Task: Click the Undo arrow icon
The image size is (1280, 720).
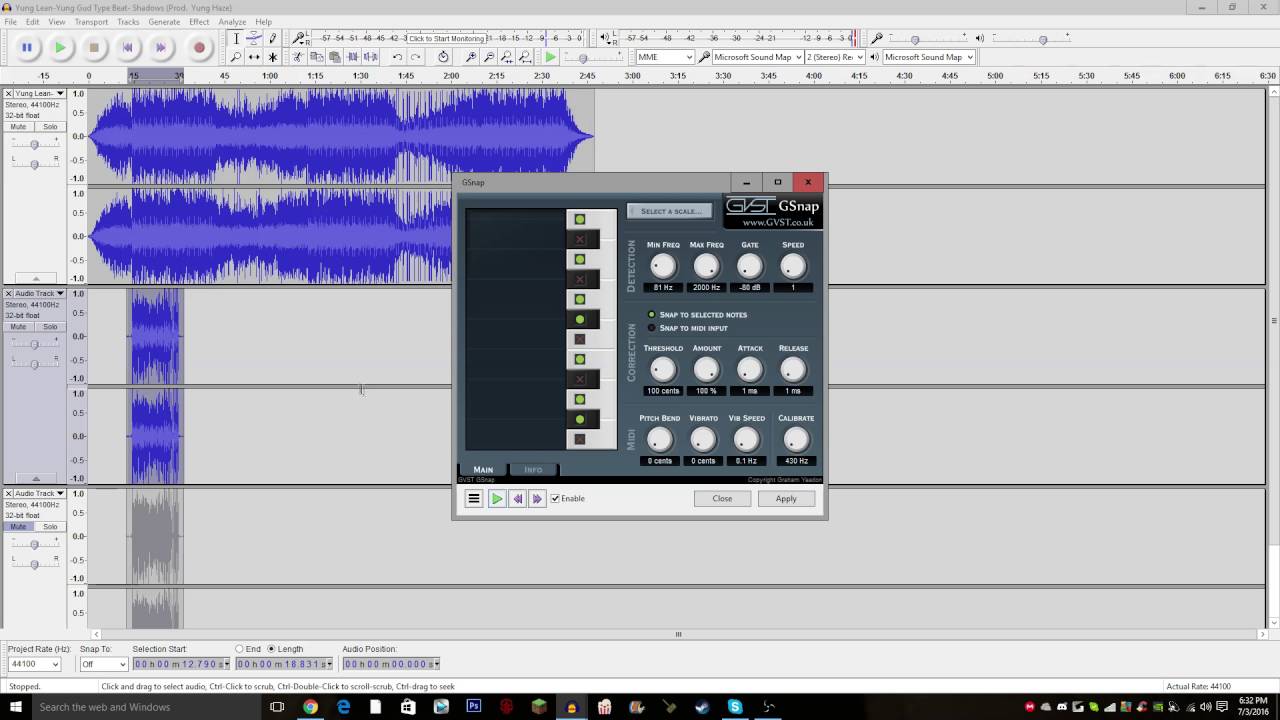Action: (397, 57)
